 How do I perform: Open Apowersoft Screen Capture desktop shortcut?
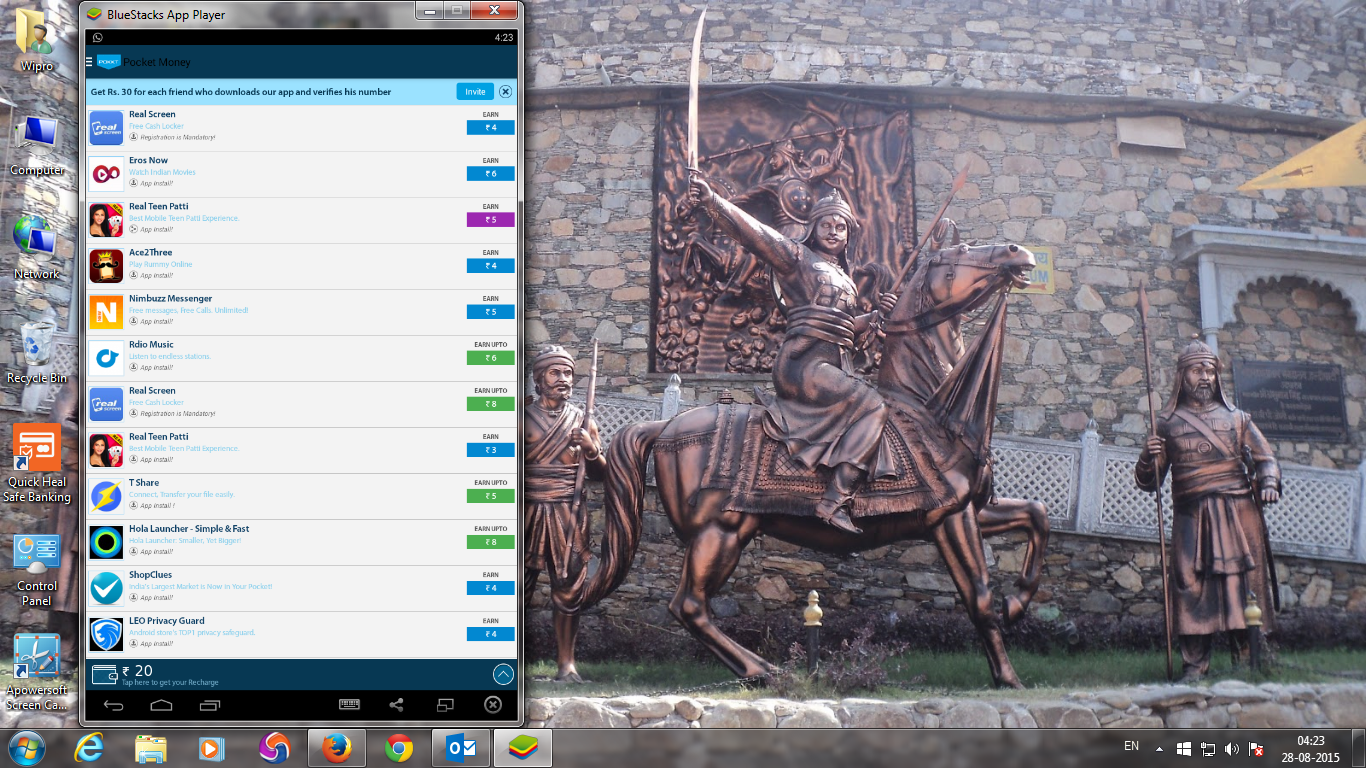coord(37,672)
